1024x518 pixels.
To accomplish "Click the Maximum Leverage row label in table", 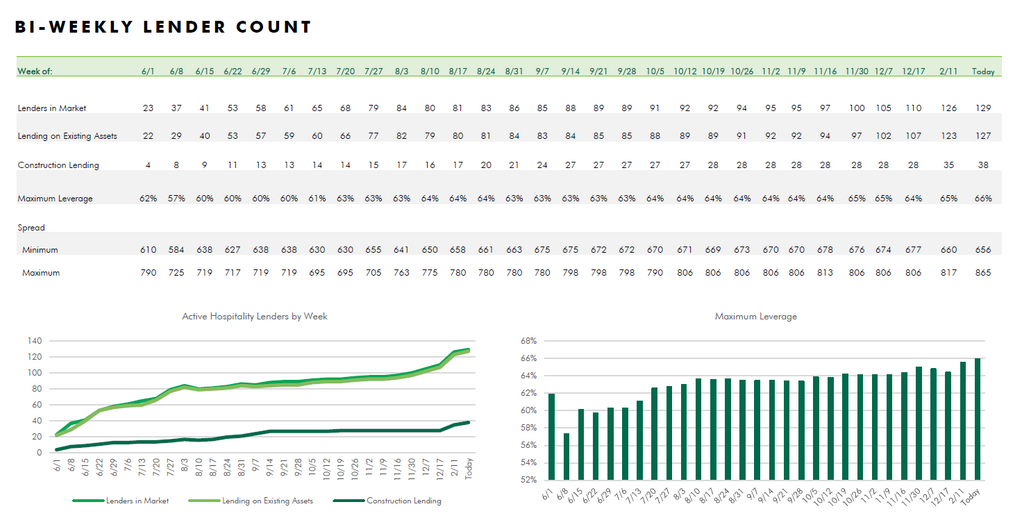I will [55, 199].
